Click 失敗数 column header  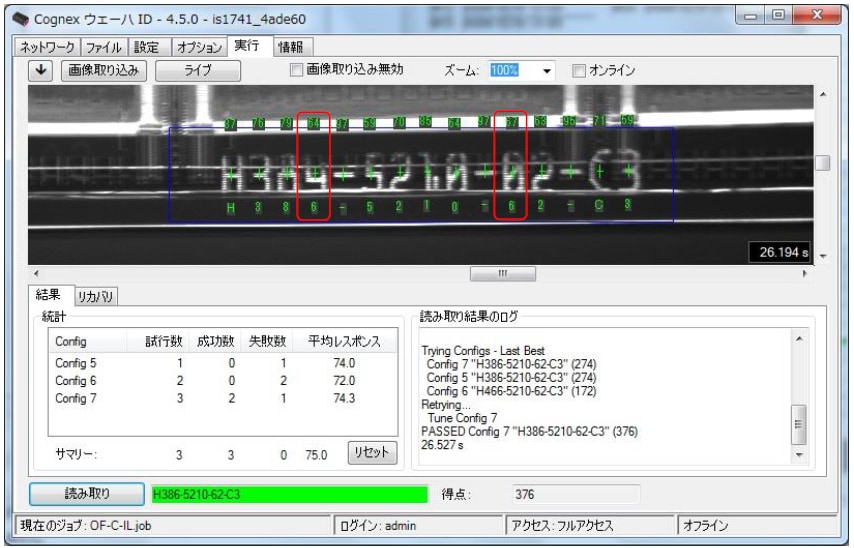[267, 342]
